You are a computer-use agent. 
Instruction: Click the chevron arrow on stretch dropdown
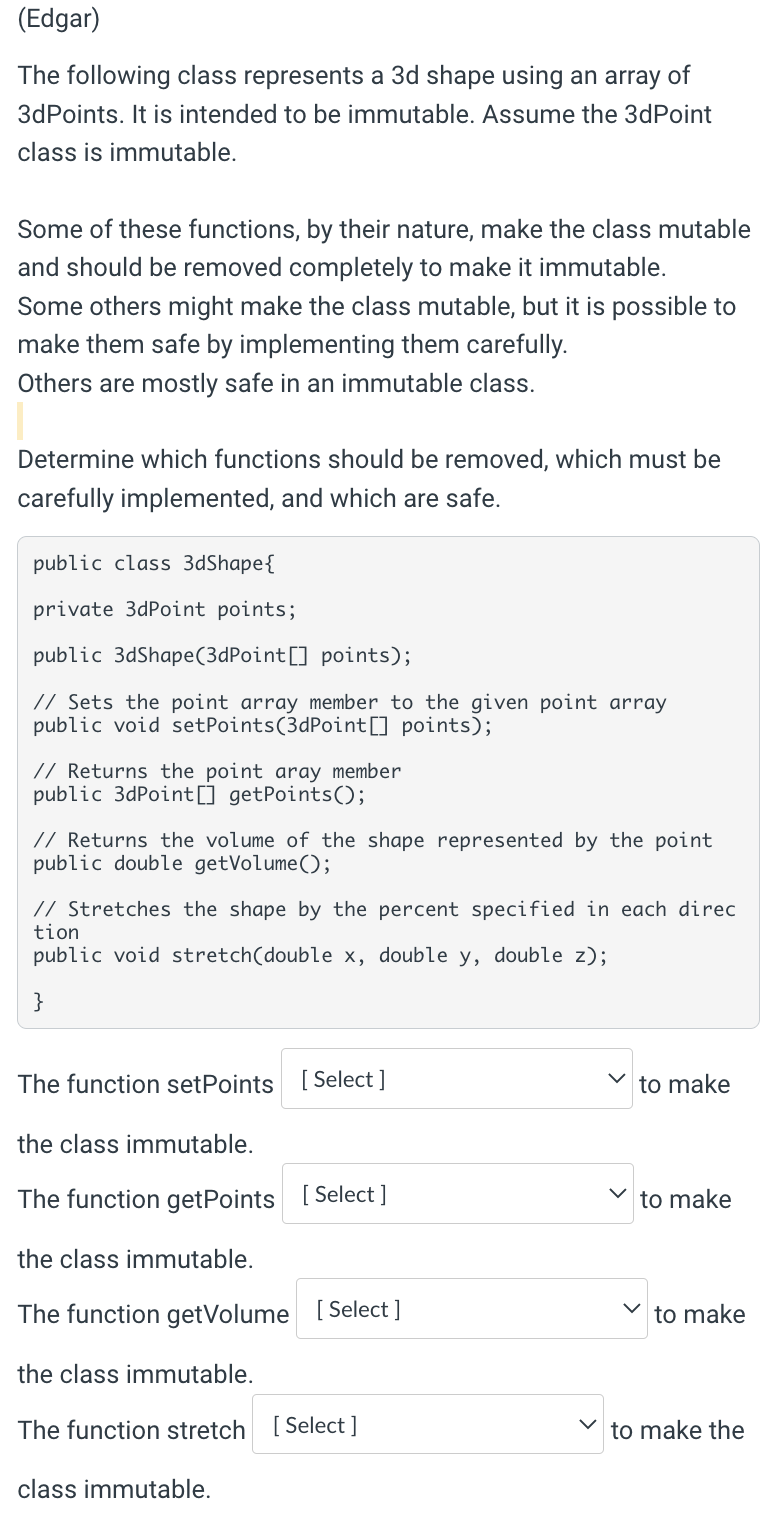(587, 1425)
